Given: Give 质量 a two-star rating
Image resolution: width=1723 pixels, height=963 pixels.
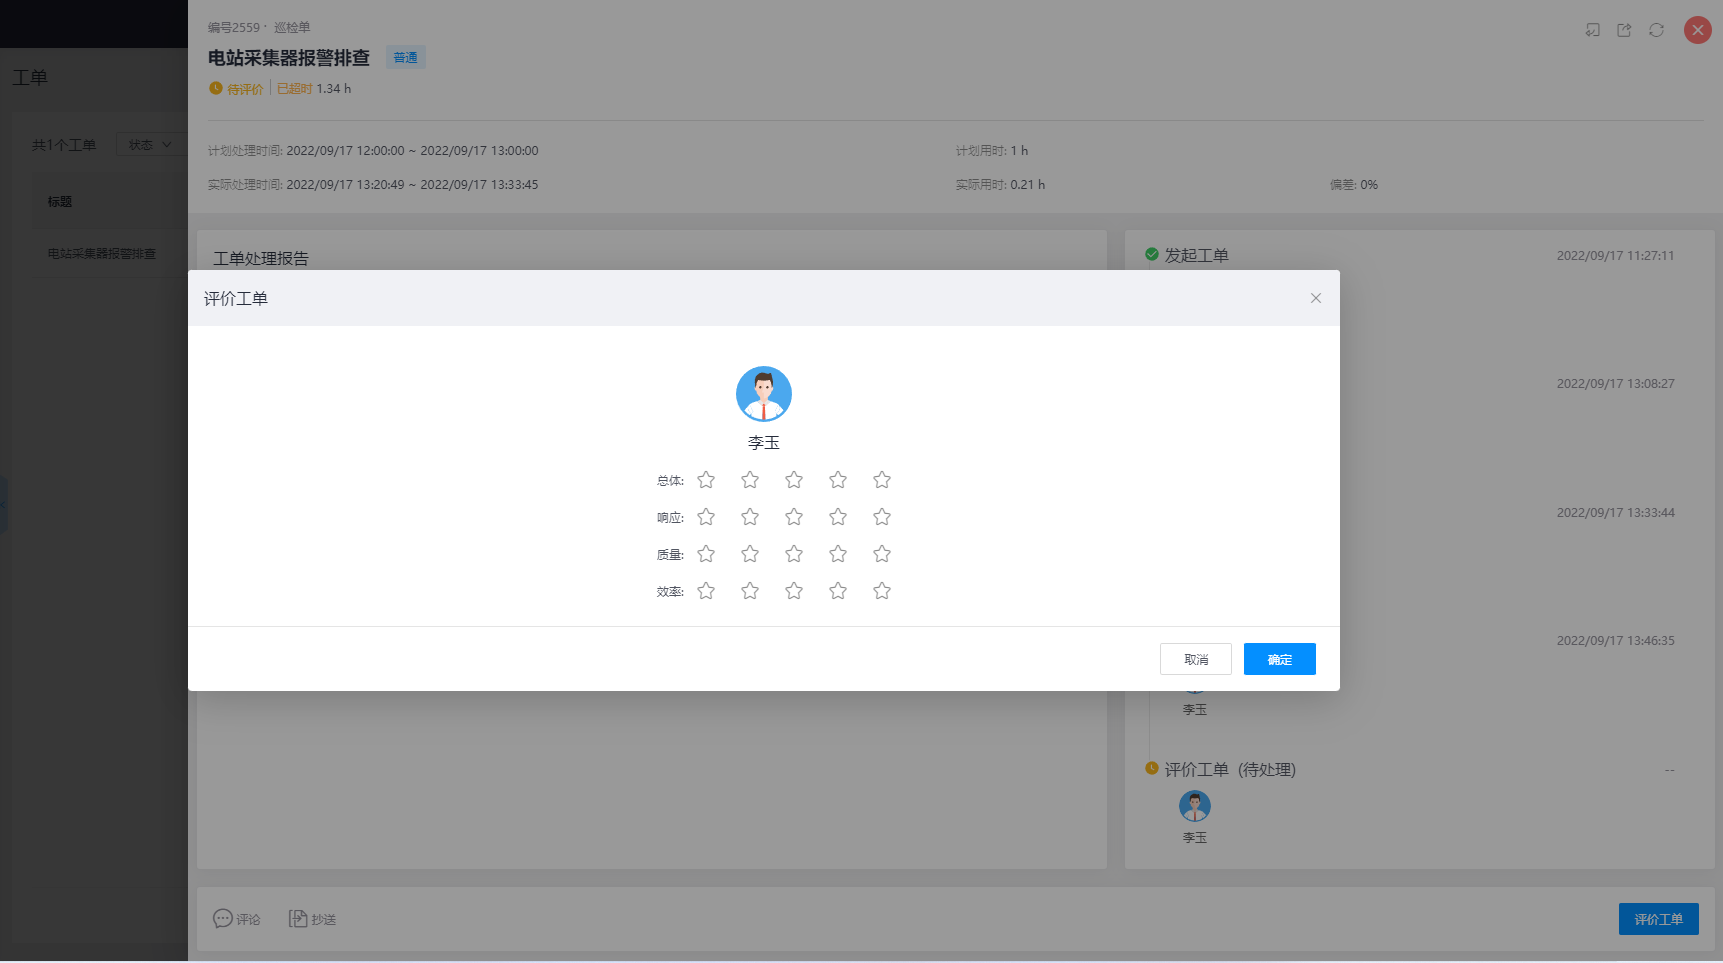Looking at the screenshot, I should (x=750, y=554).
